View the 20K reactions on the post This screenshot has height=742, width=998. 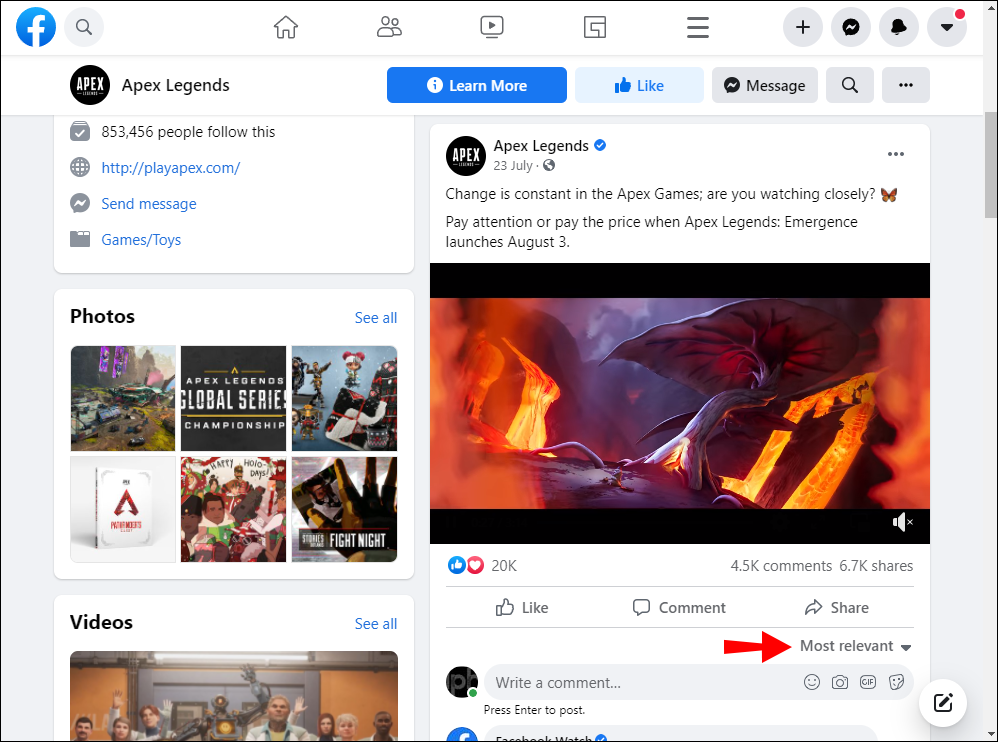tap(503, 566)
